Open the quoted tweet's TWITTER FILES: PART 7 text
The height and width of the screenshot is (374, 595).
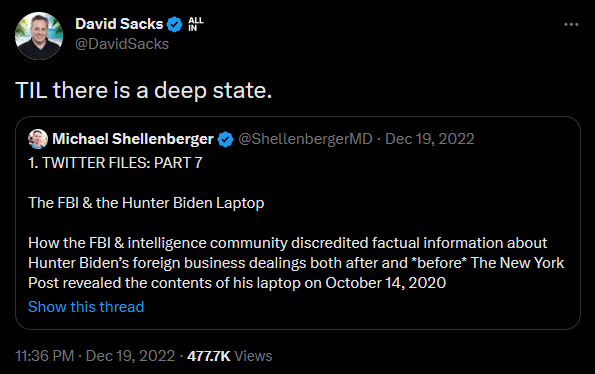point(115,163)
